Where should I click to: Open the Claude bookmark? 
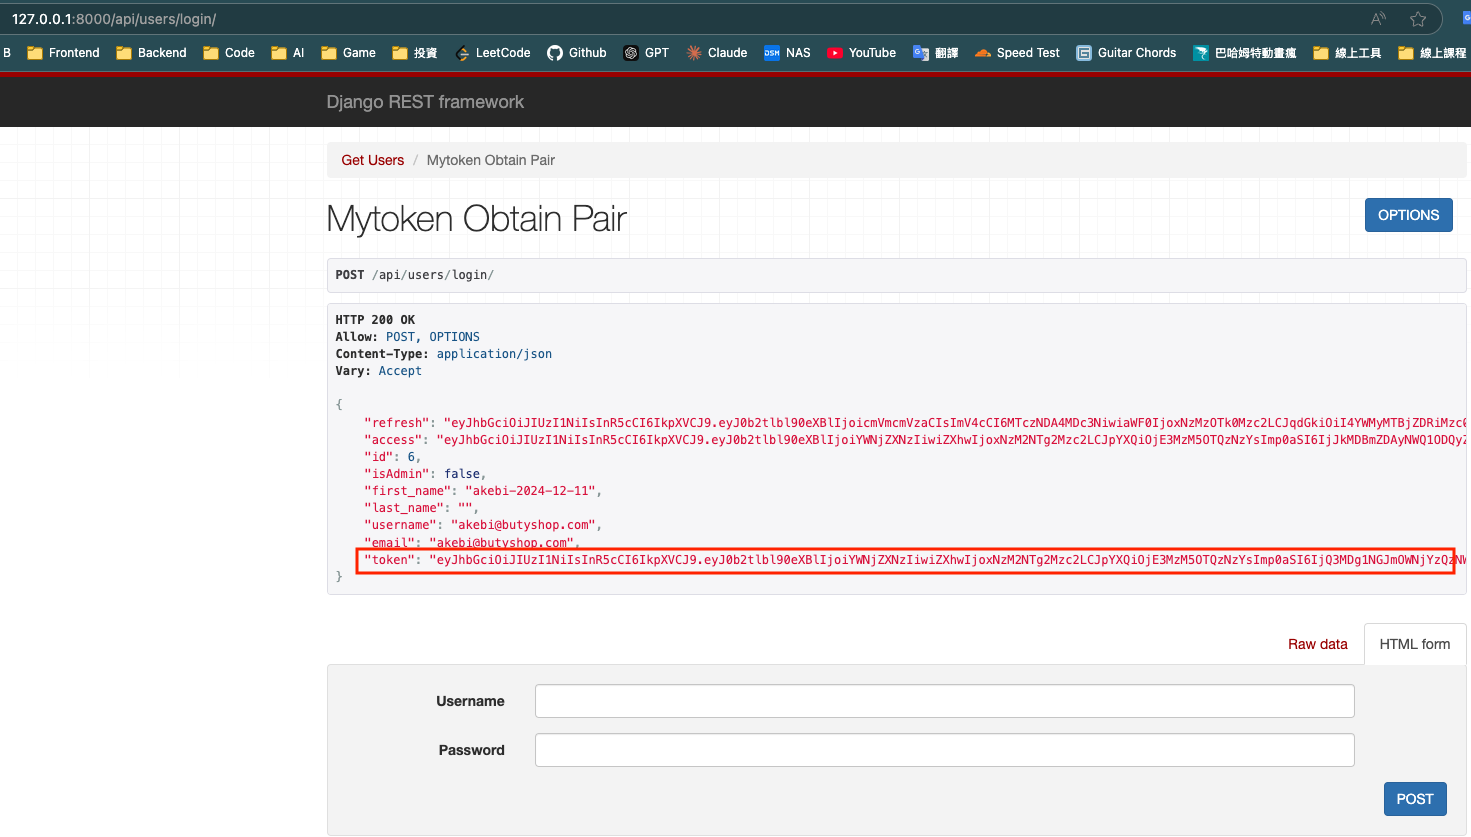point(717,53)
